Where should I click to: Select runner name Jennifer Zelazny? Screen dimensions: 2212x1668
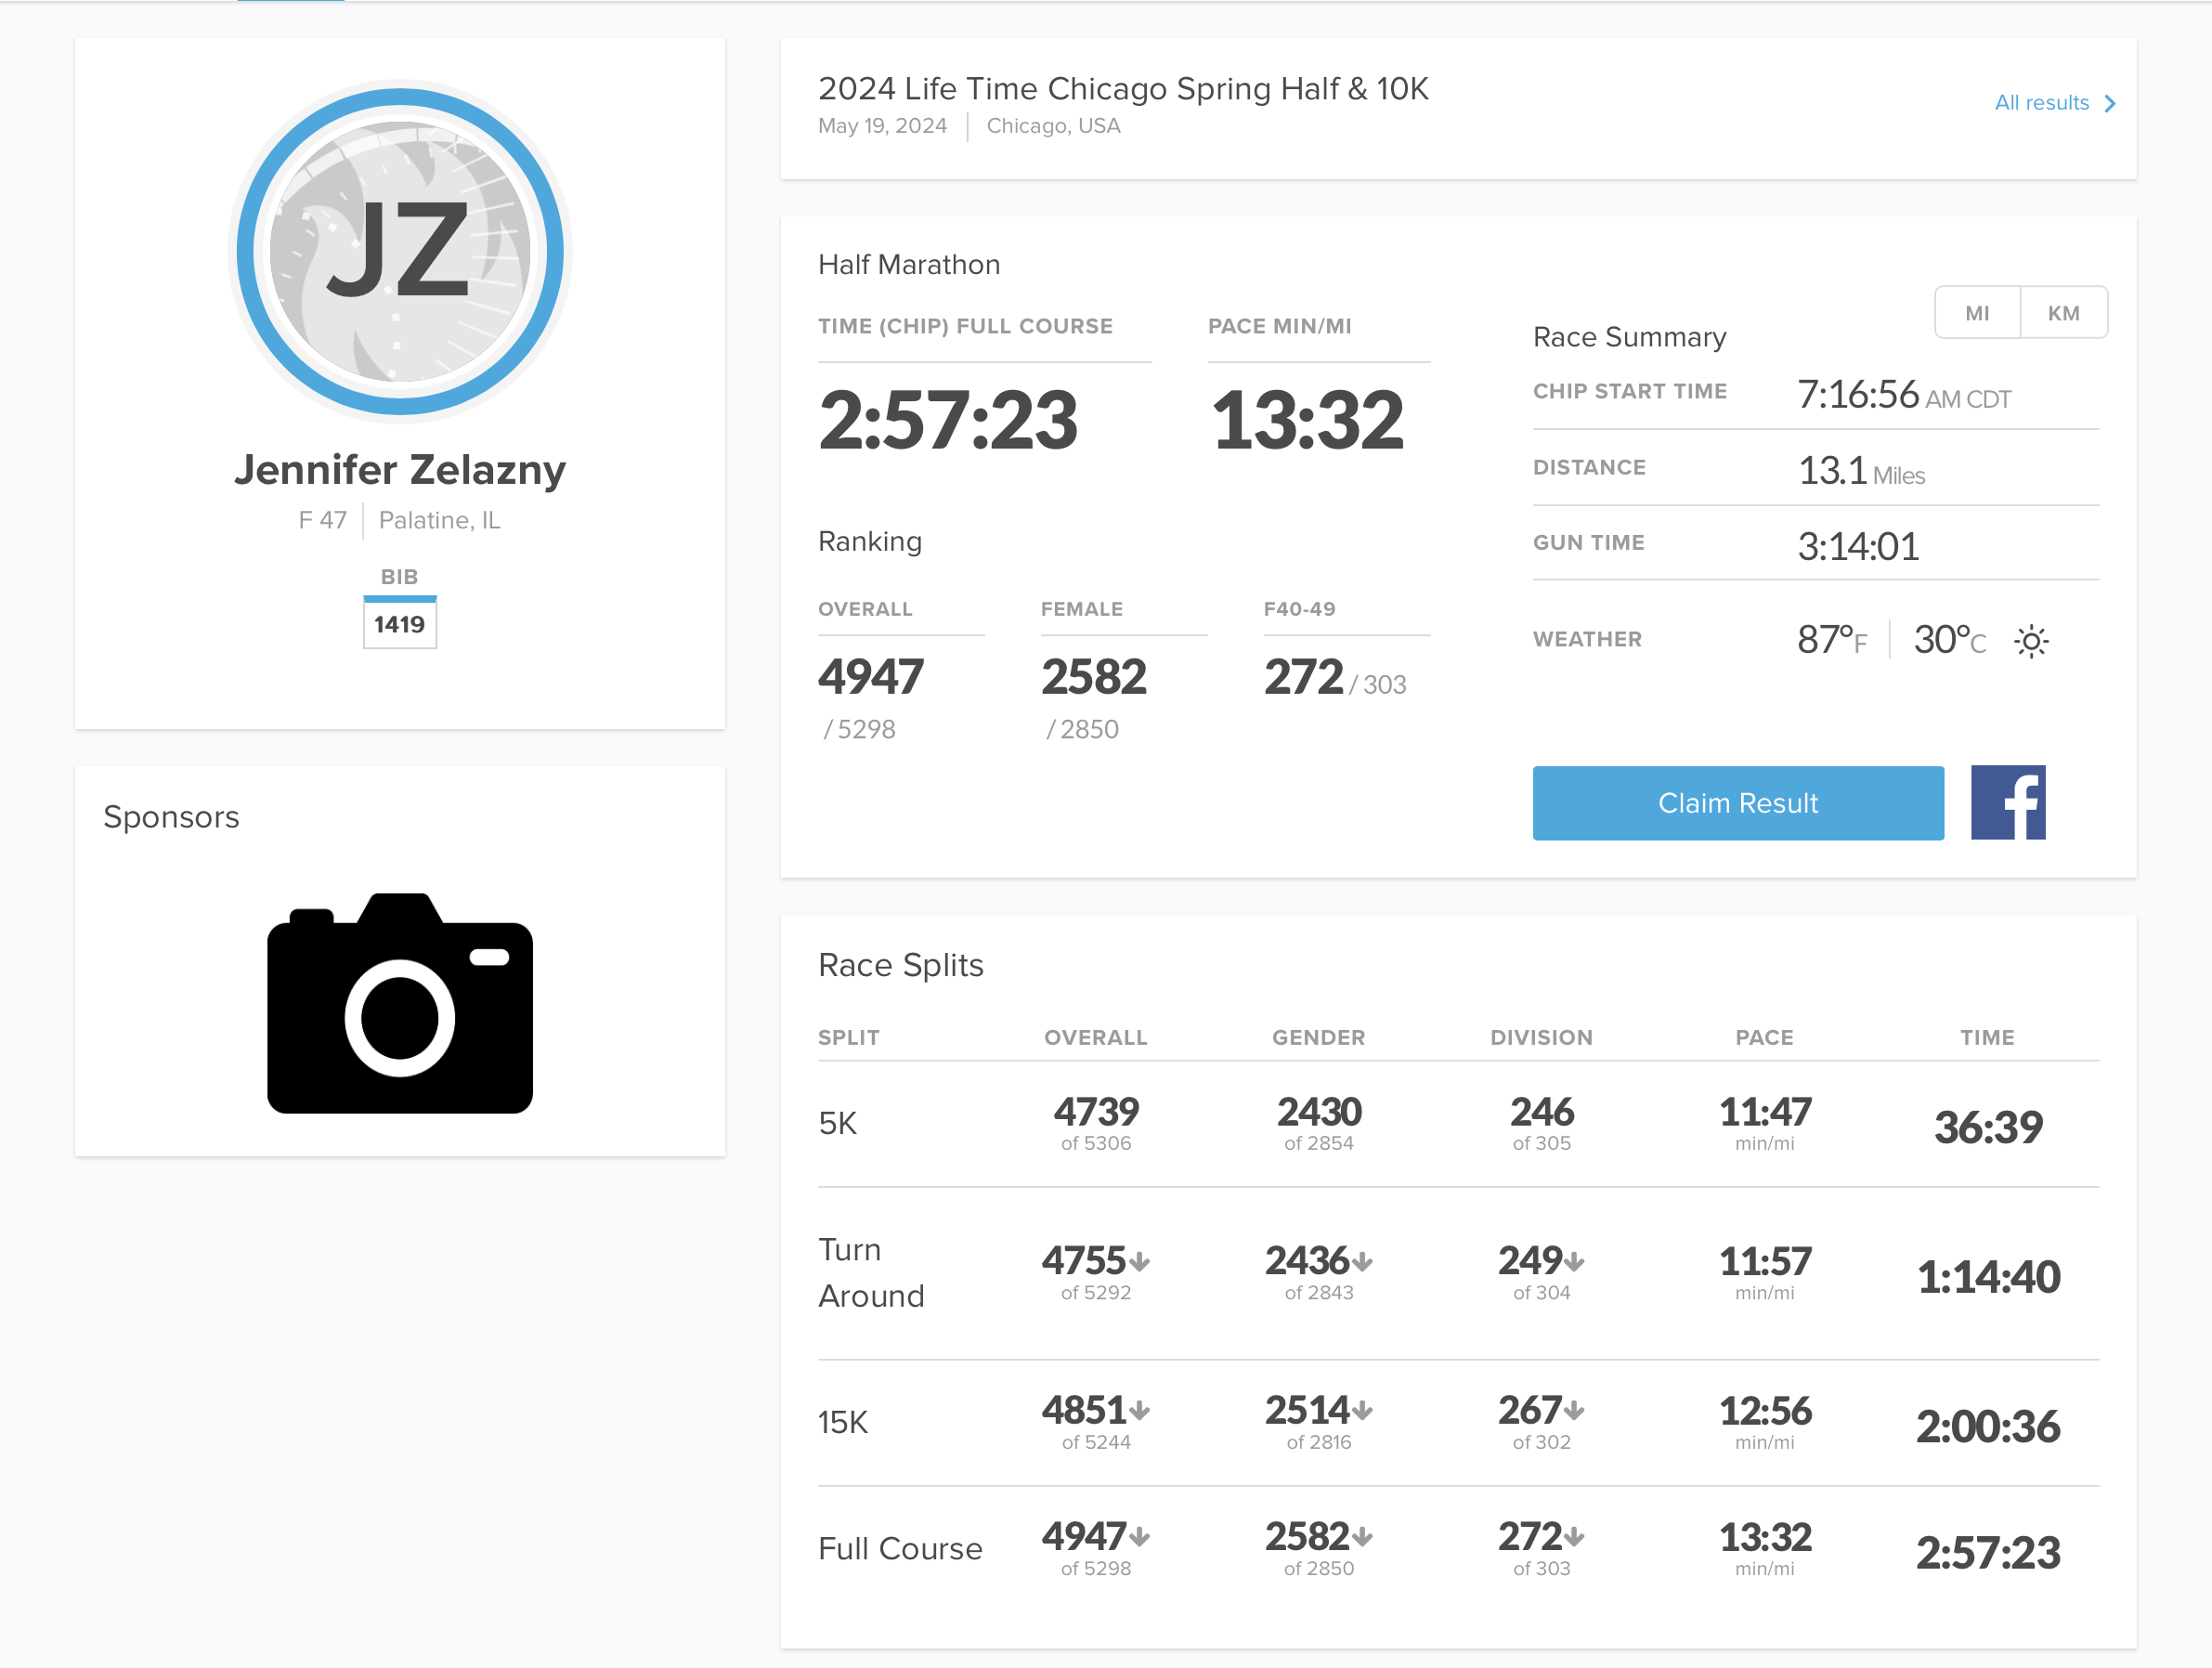click(x=400, y=470)
